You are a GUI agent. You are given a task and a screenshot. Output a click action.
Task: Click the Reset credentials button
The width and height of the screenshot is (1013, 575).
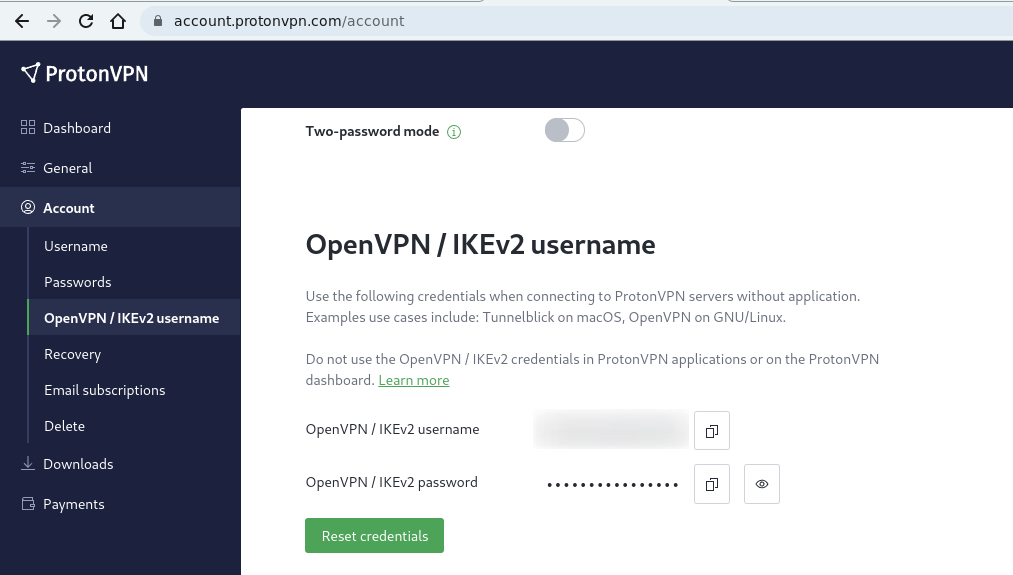point(375,536)
